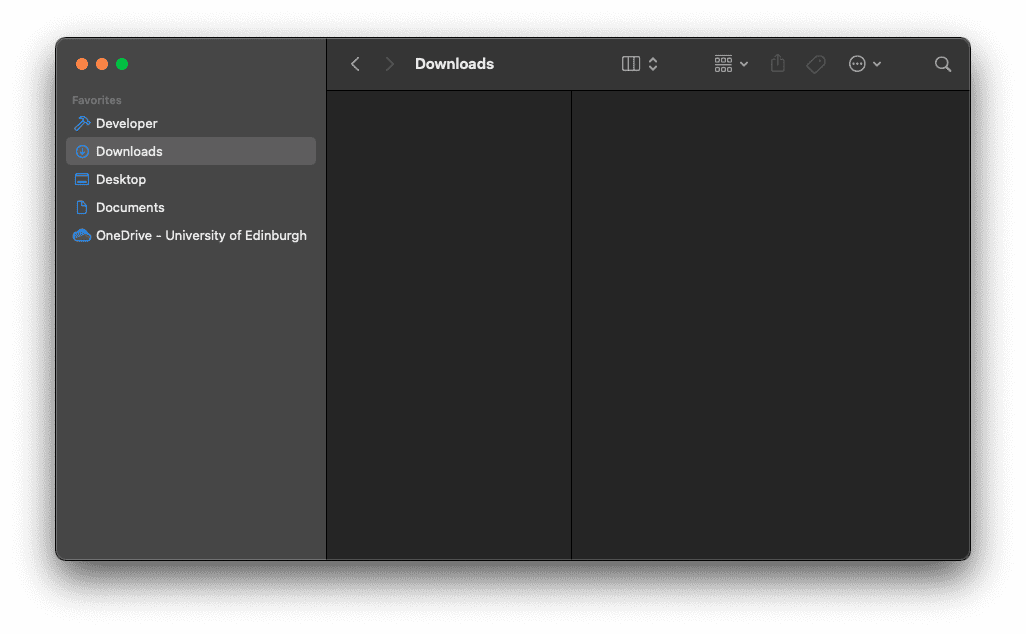This screenshot has height=634, width=1026.
Task: Go to Documents in the sidebar
Action: point(130,207)
